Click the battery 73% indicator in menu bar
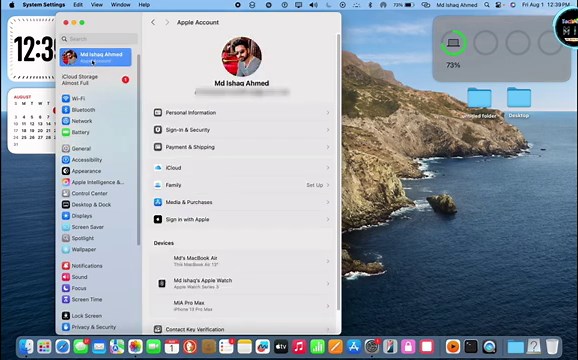 (x=404, y=5)
